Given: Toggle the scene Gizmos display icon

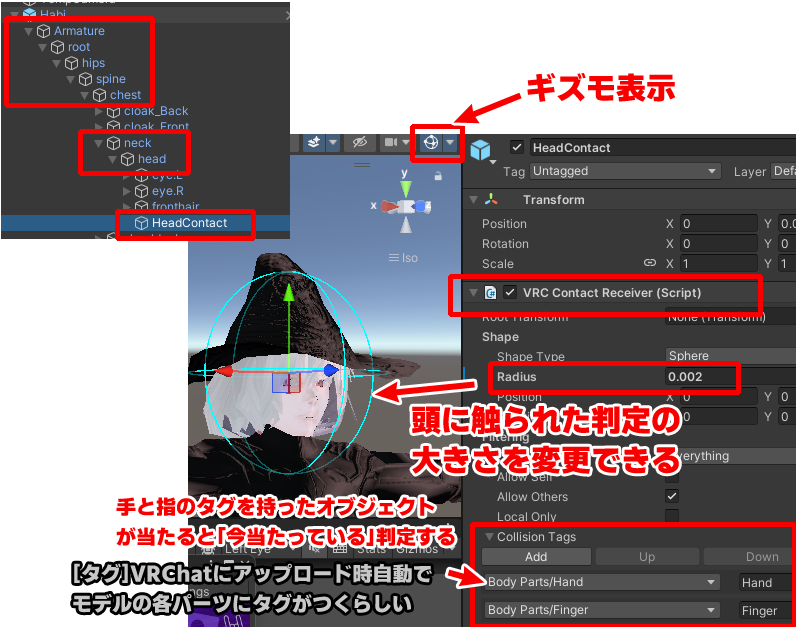Looking at the screenshot, I should tap(431, 143).
